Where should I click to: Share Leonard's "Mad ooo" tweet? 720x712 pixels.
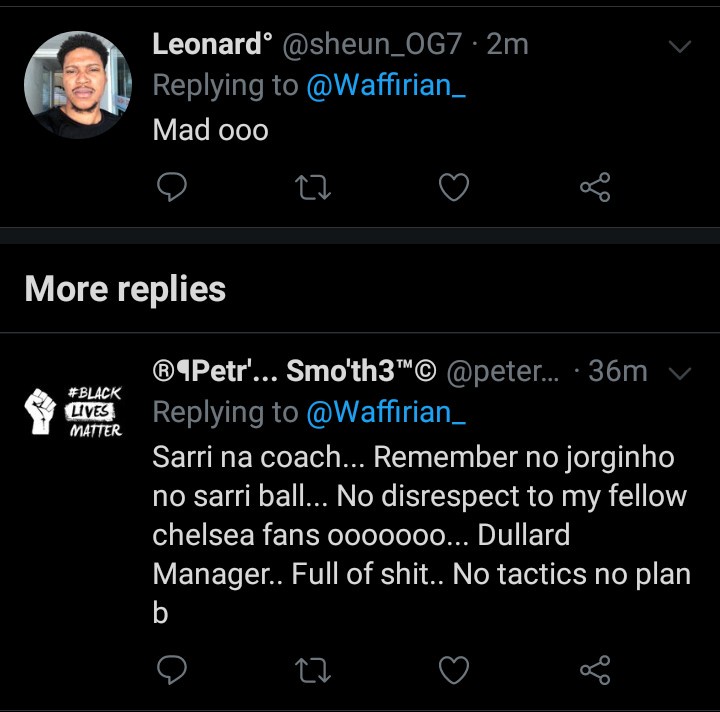point(594,187)
